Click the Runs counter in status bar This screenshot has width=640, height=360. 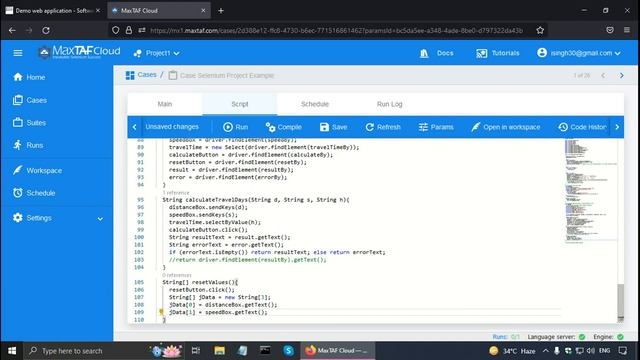tap(506, 337)
